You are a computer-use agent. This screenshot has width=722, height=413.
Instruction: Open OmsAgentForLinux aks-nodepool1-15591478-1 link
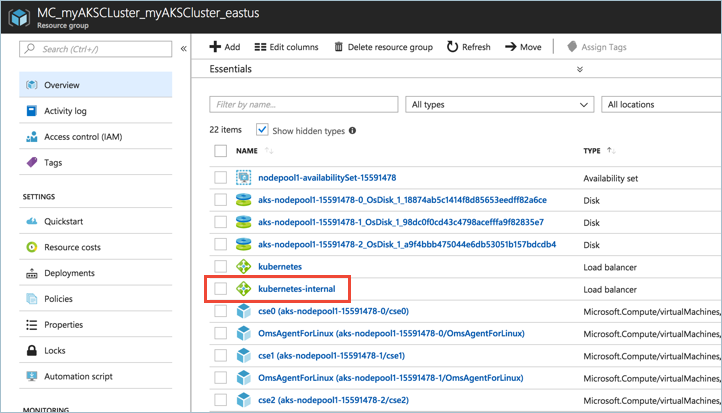tap(390, 378)
